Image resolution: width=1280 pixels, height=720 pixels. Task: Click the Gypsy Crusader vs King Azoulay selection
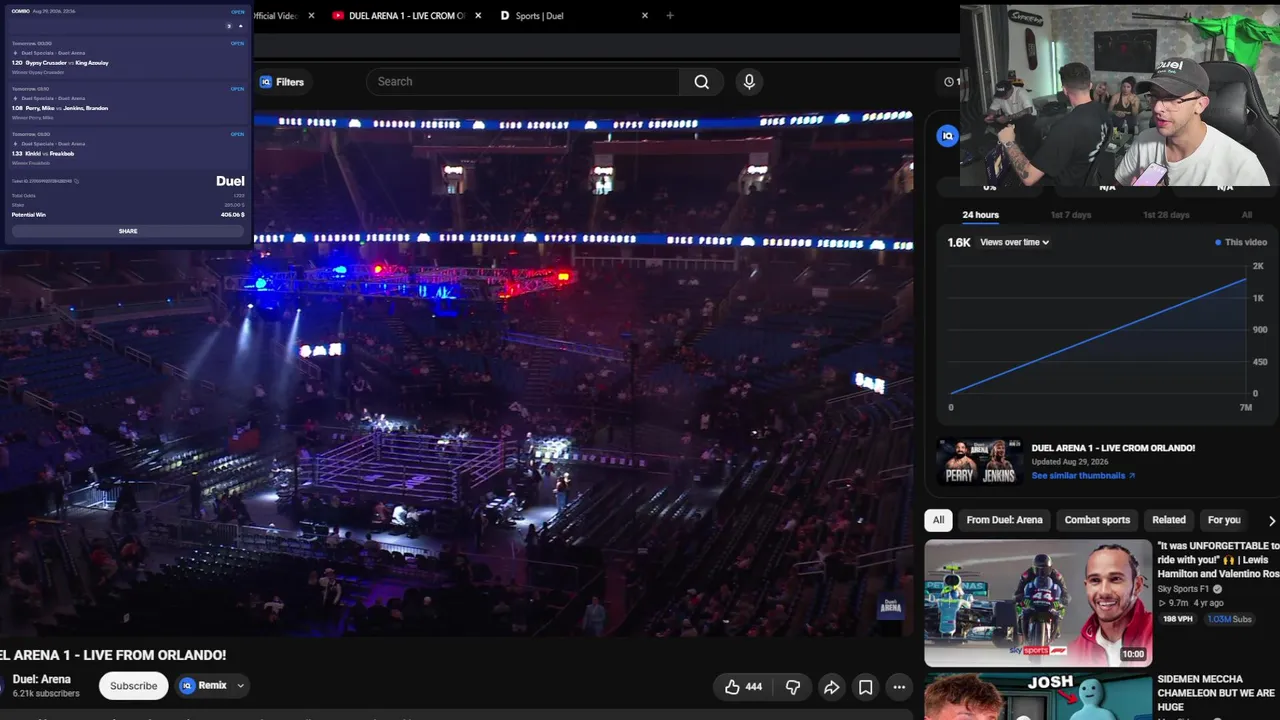(x=60, y=63)
